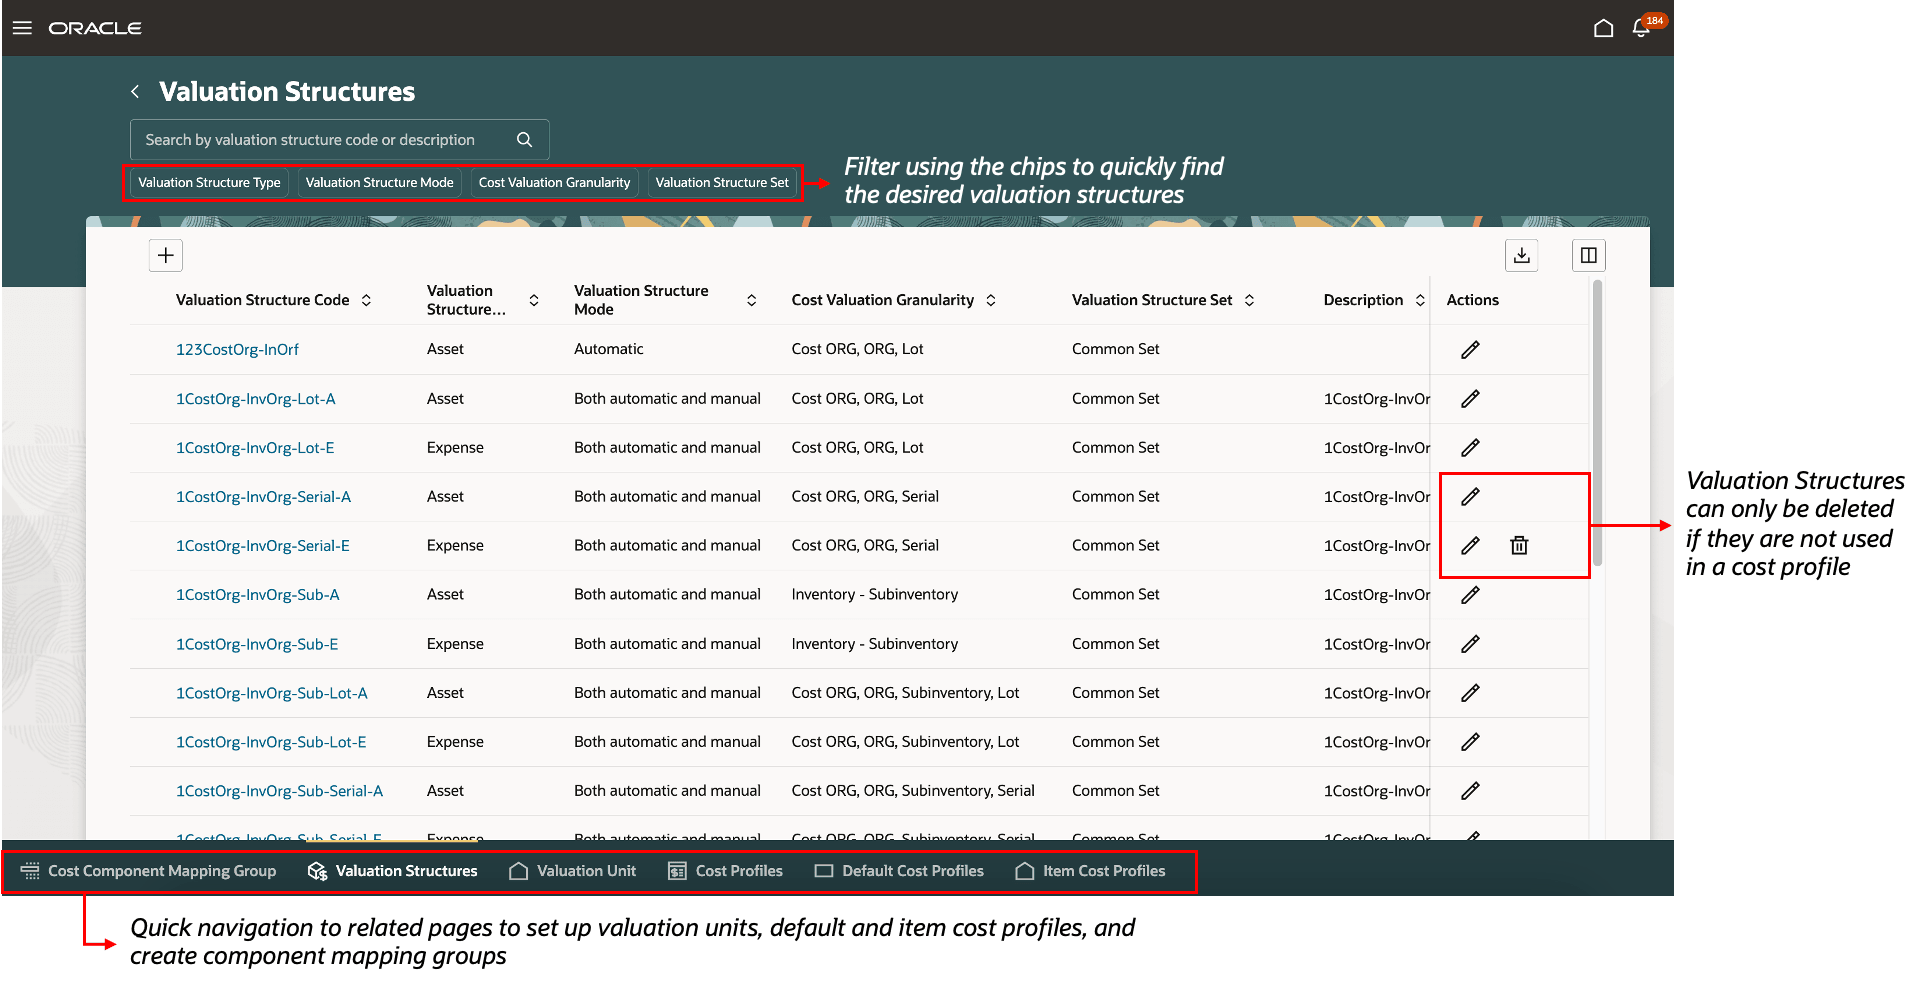Viewport: 1926px width, 988px height.
Task: Click the search magnifier icon
Action: coord(524,140)
